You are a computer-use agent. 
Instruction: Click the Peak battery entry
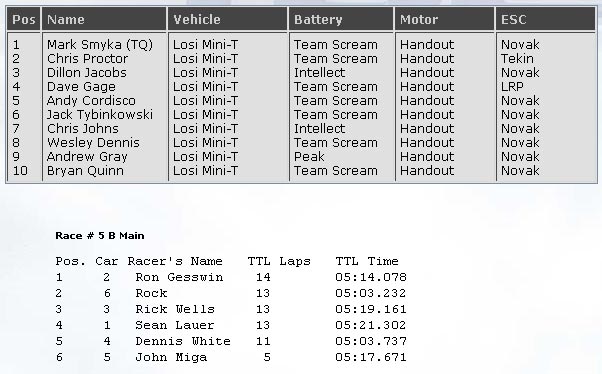click(x=309, y=157)
